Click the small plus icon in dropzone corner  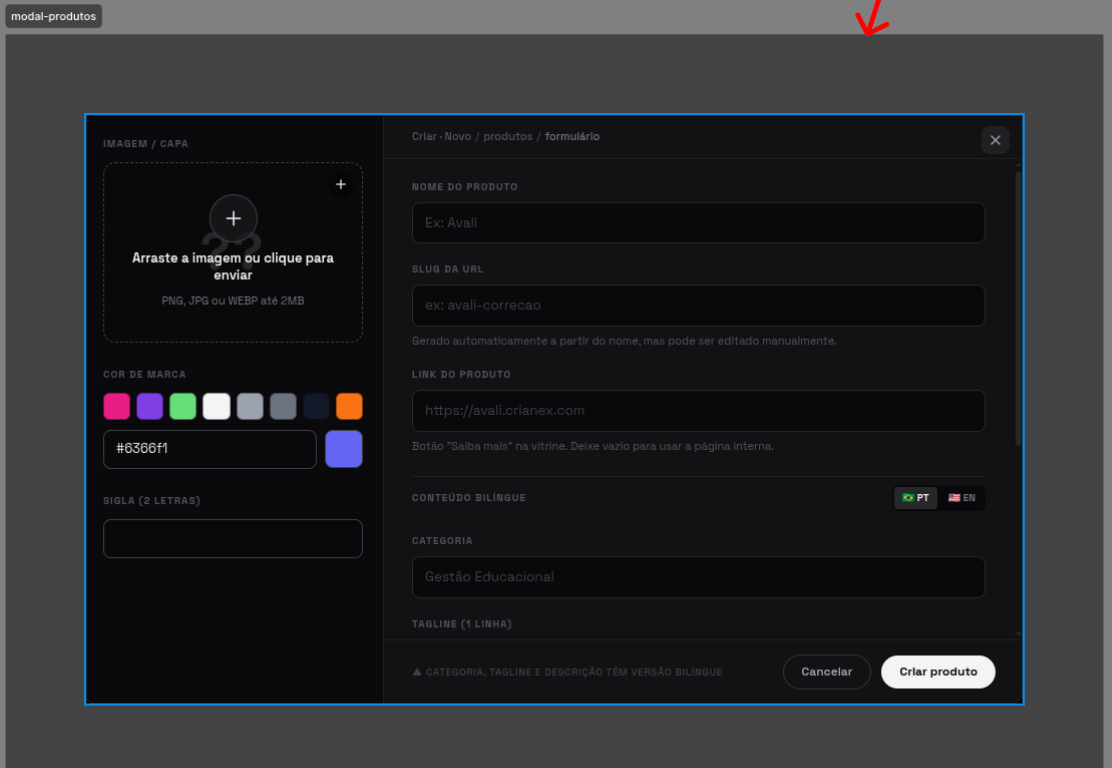coord(340,184)
